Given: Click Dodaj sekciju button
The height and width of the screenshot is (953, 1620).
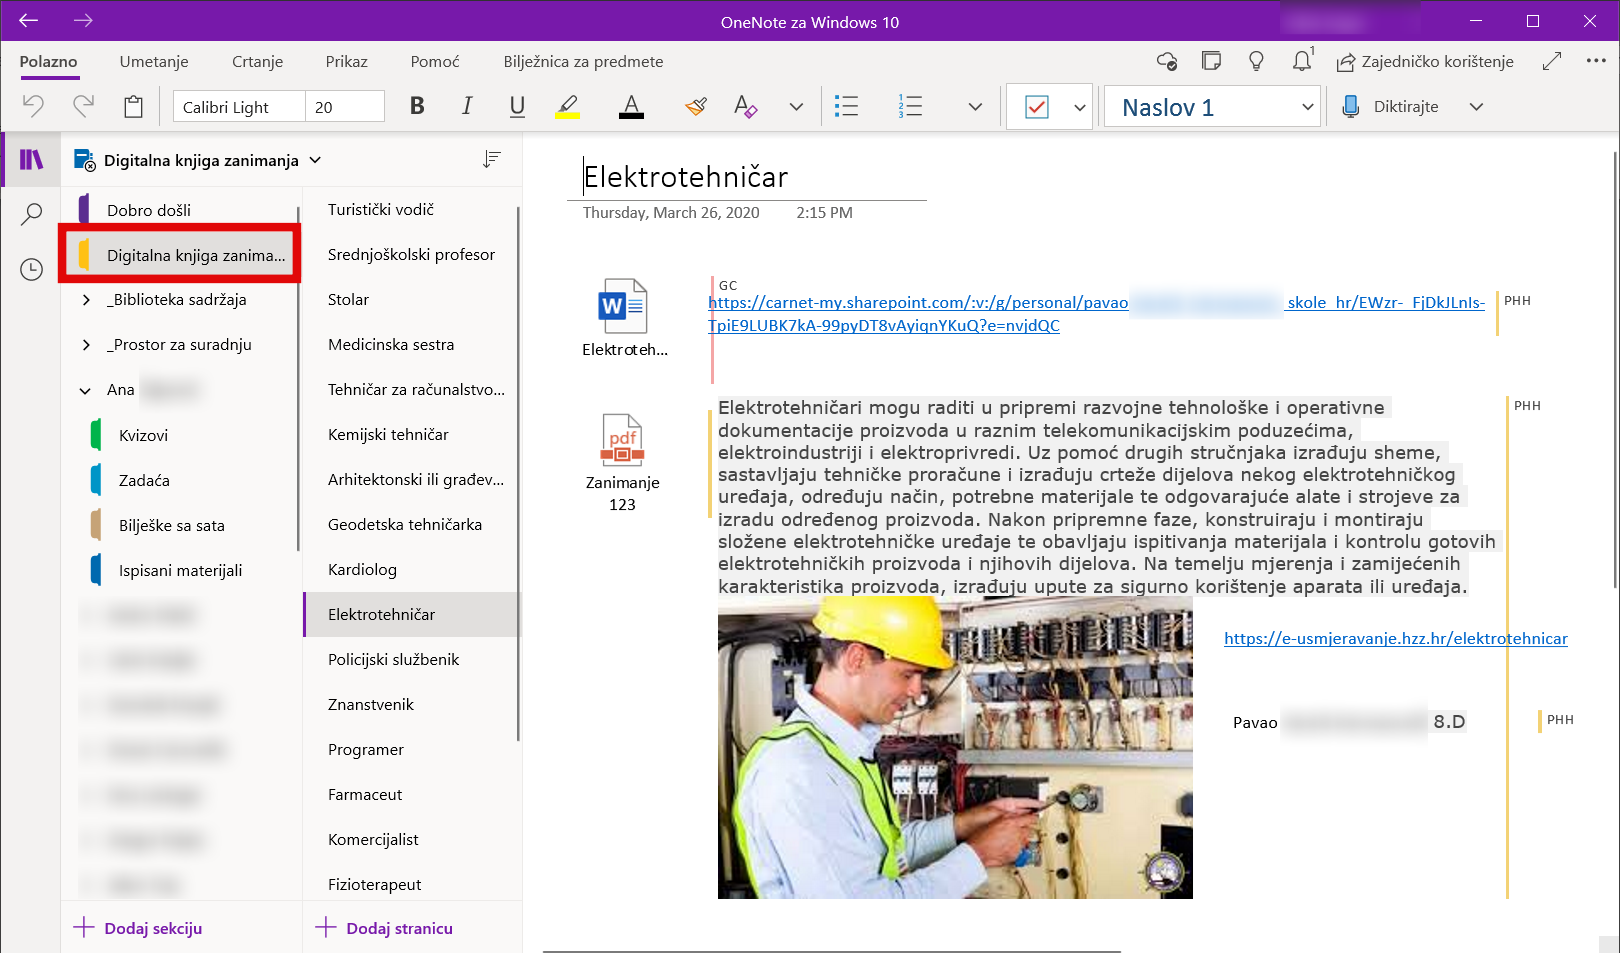Looking at the screenshot, I should [138, 928].
